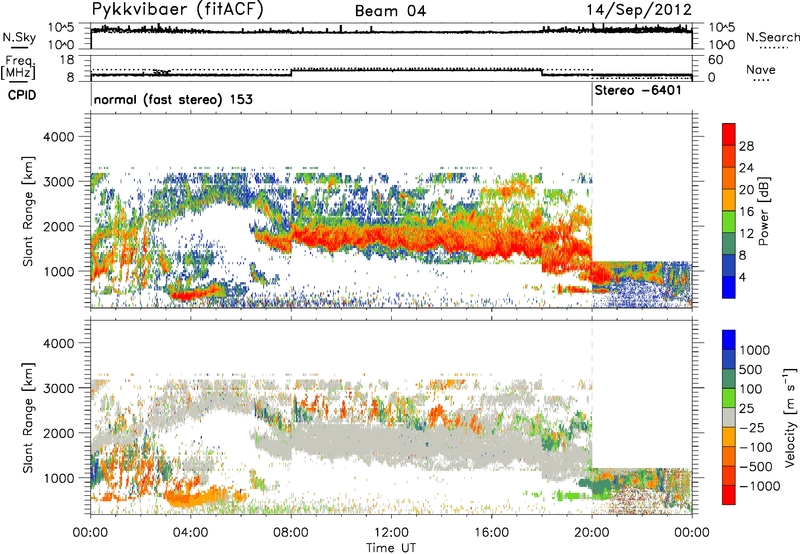Image resolution: width=800 pixels, height=554 pixels.
Task: Click the '-100' Velocity colorbar label
Action: [756, 447]
